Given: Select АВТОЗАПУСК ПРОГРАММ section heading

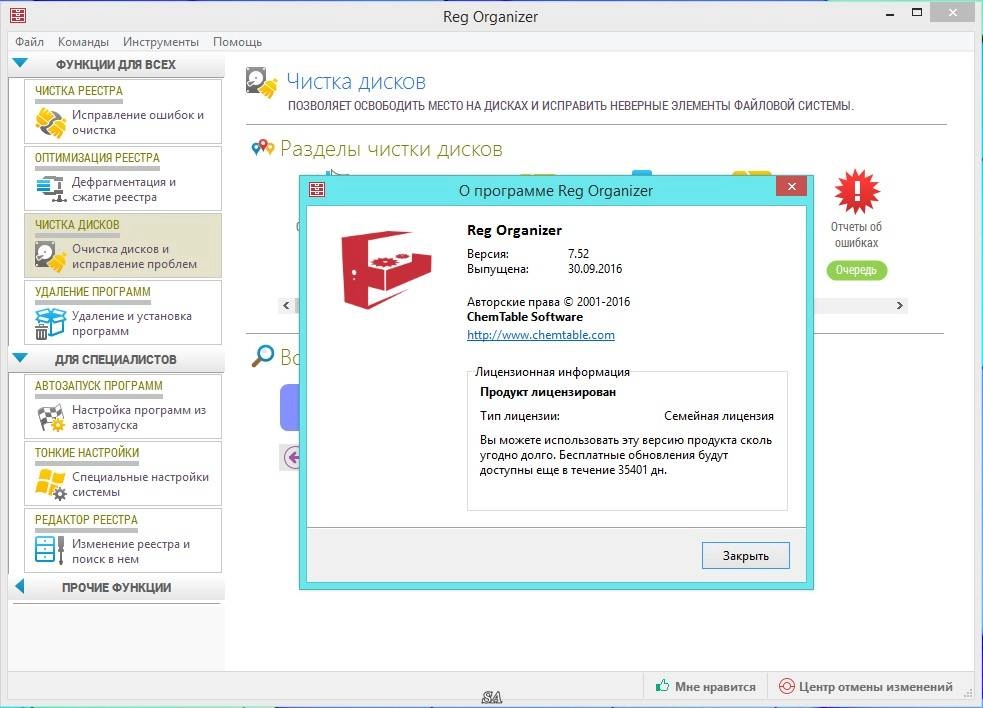Looking at the screenshot, I should 98,386.
